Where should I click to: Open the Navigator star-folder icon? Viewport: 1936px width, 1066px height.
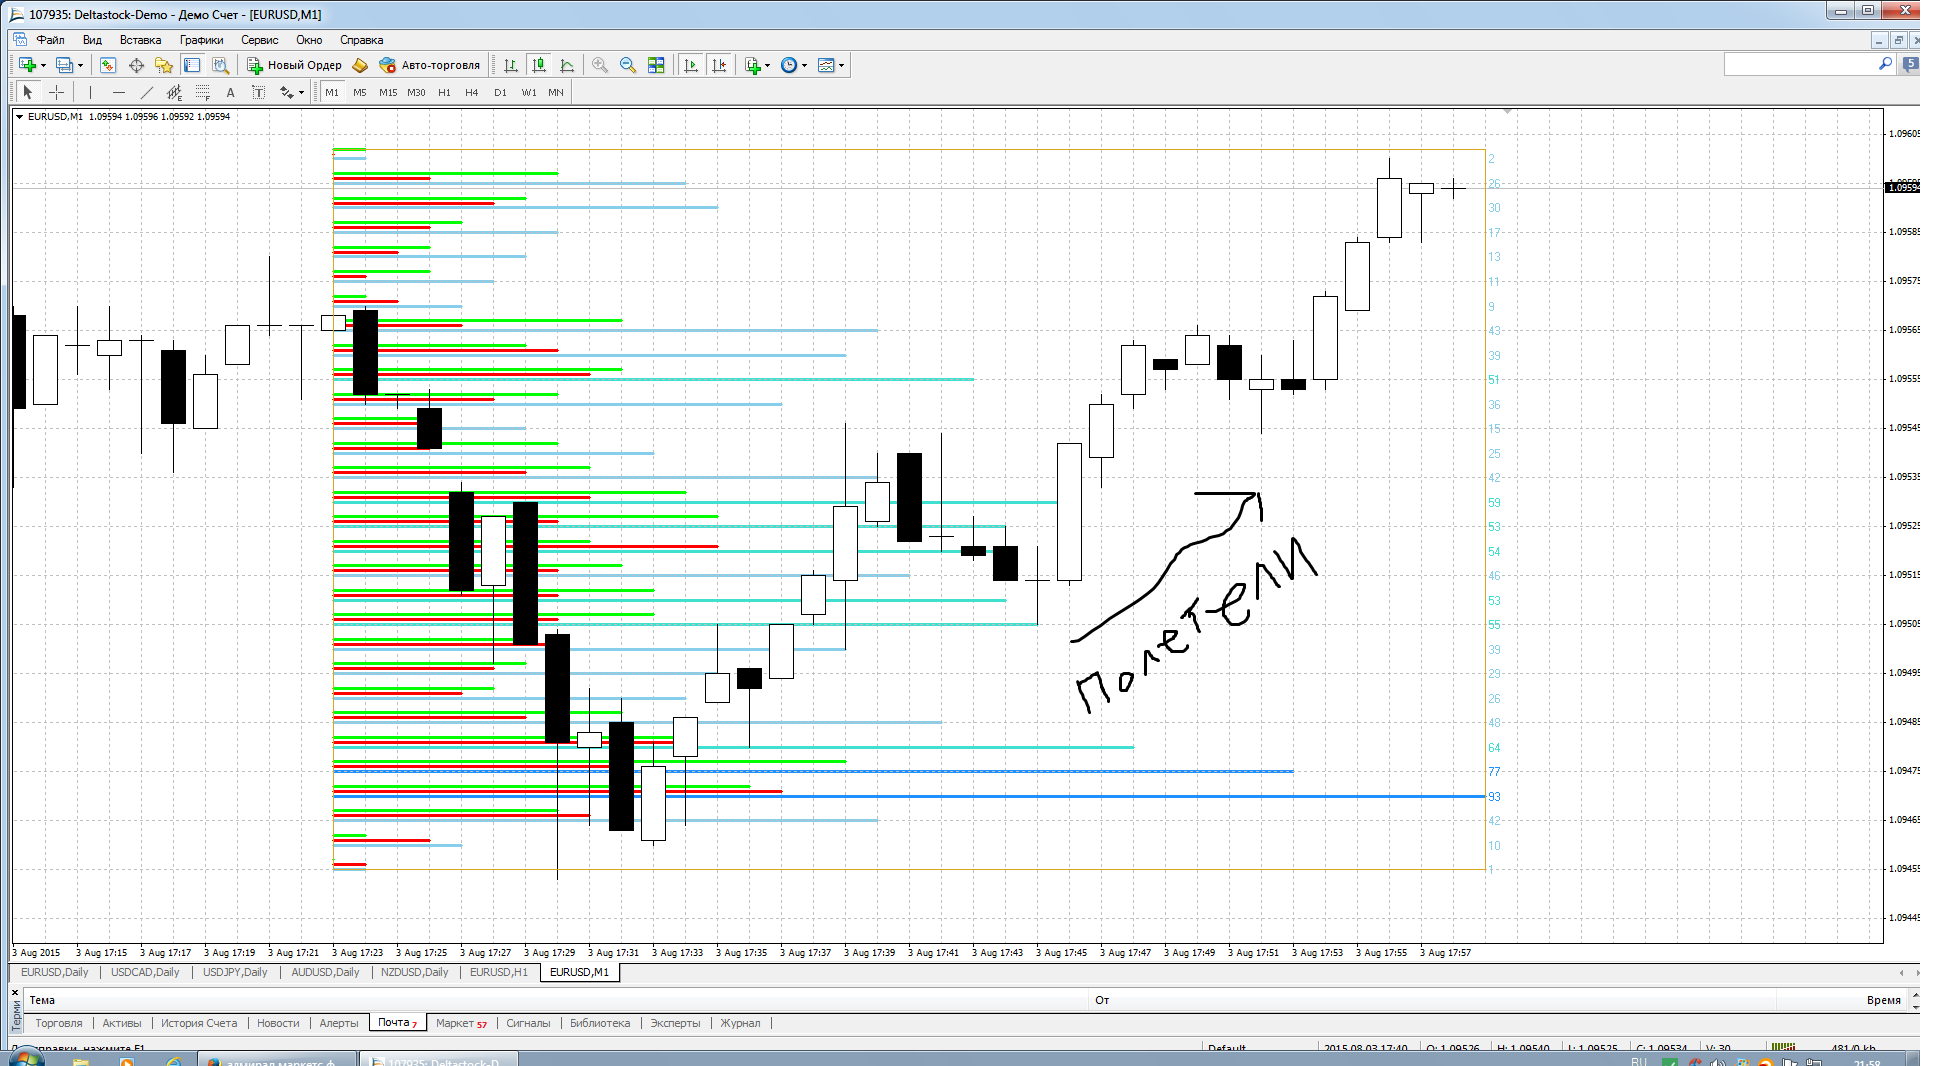coord(164,65)
